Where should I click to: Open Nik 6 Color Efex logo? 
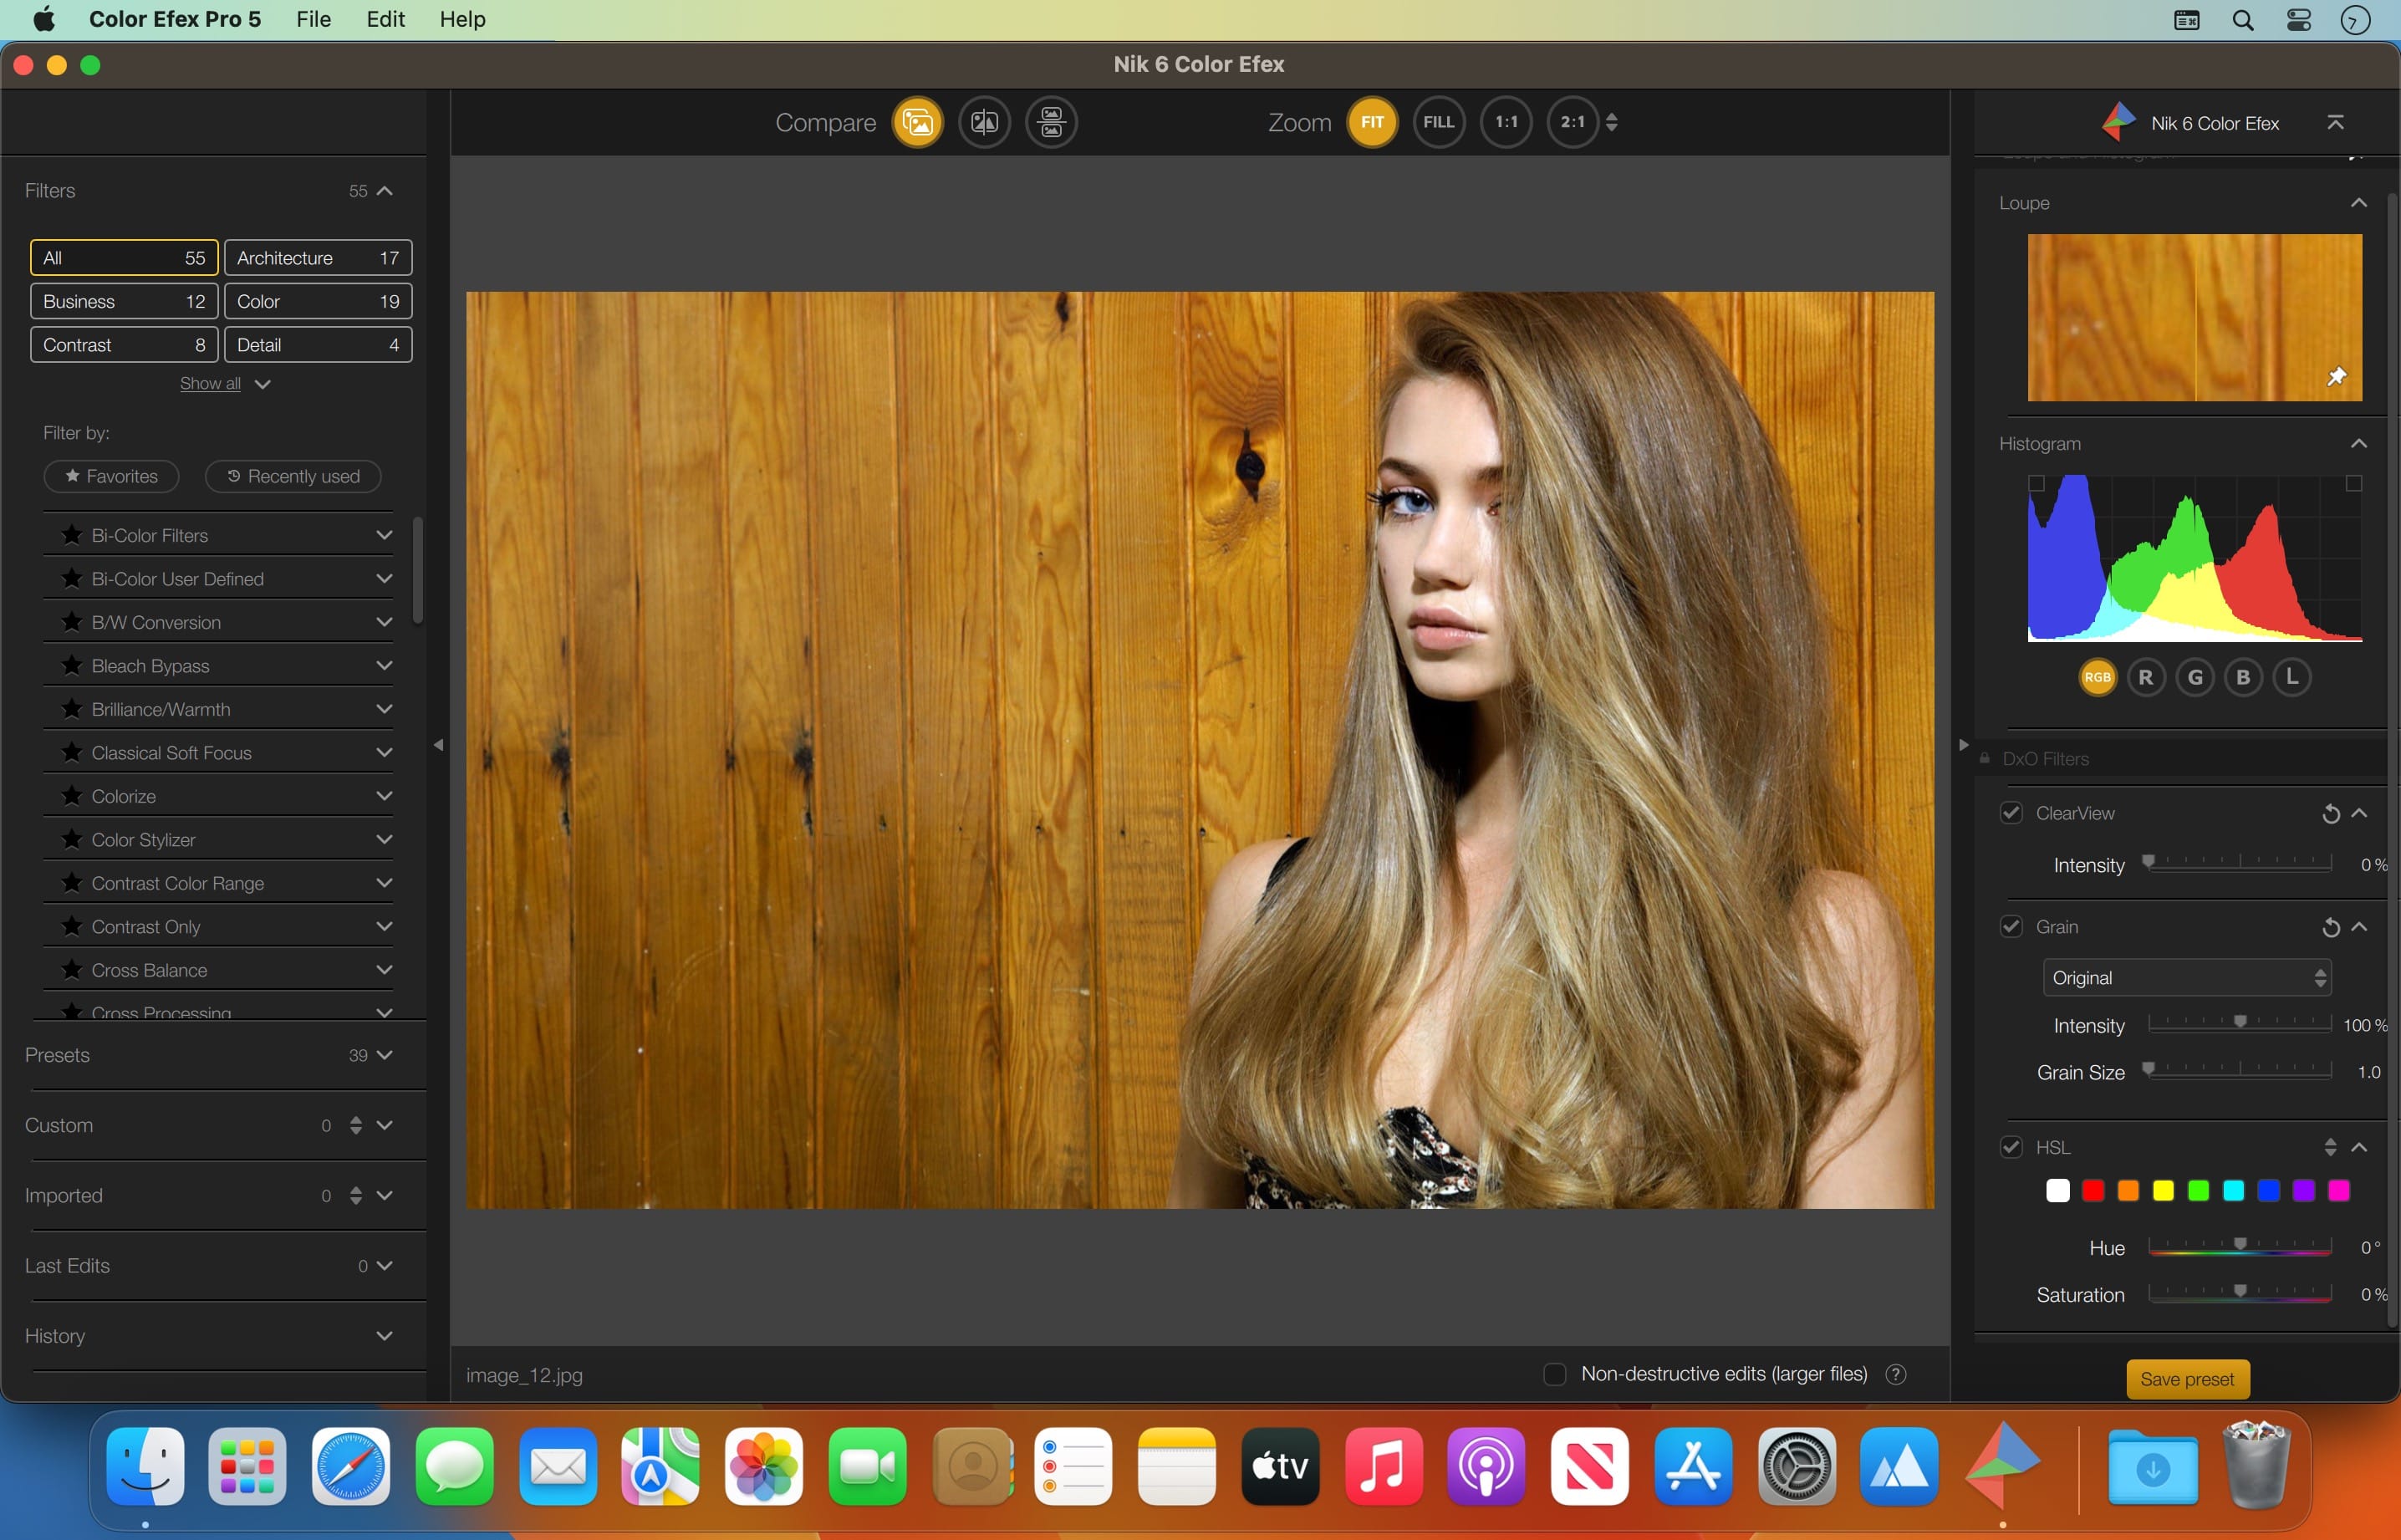2118,122
